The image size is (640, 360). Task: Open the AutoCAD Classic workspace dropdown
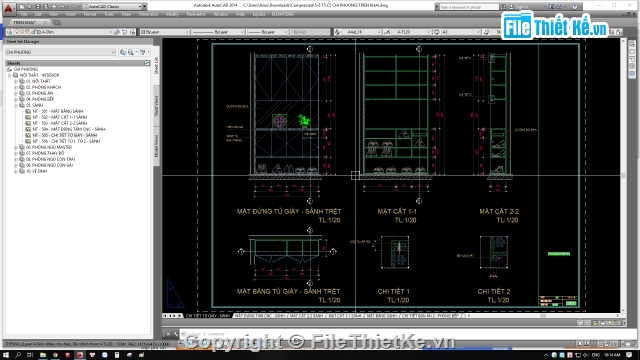point(114,7)
